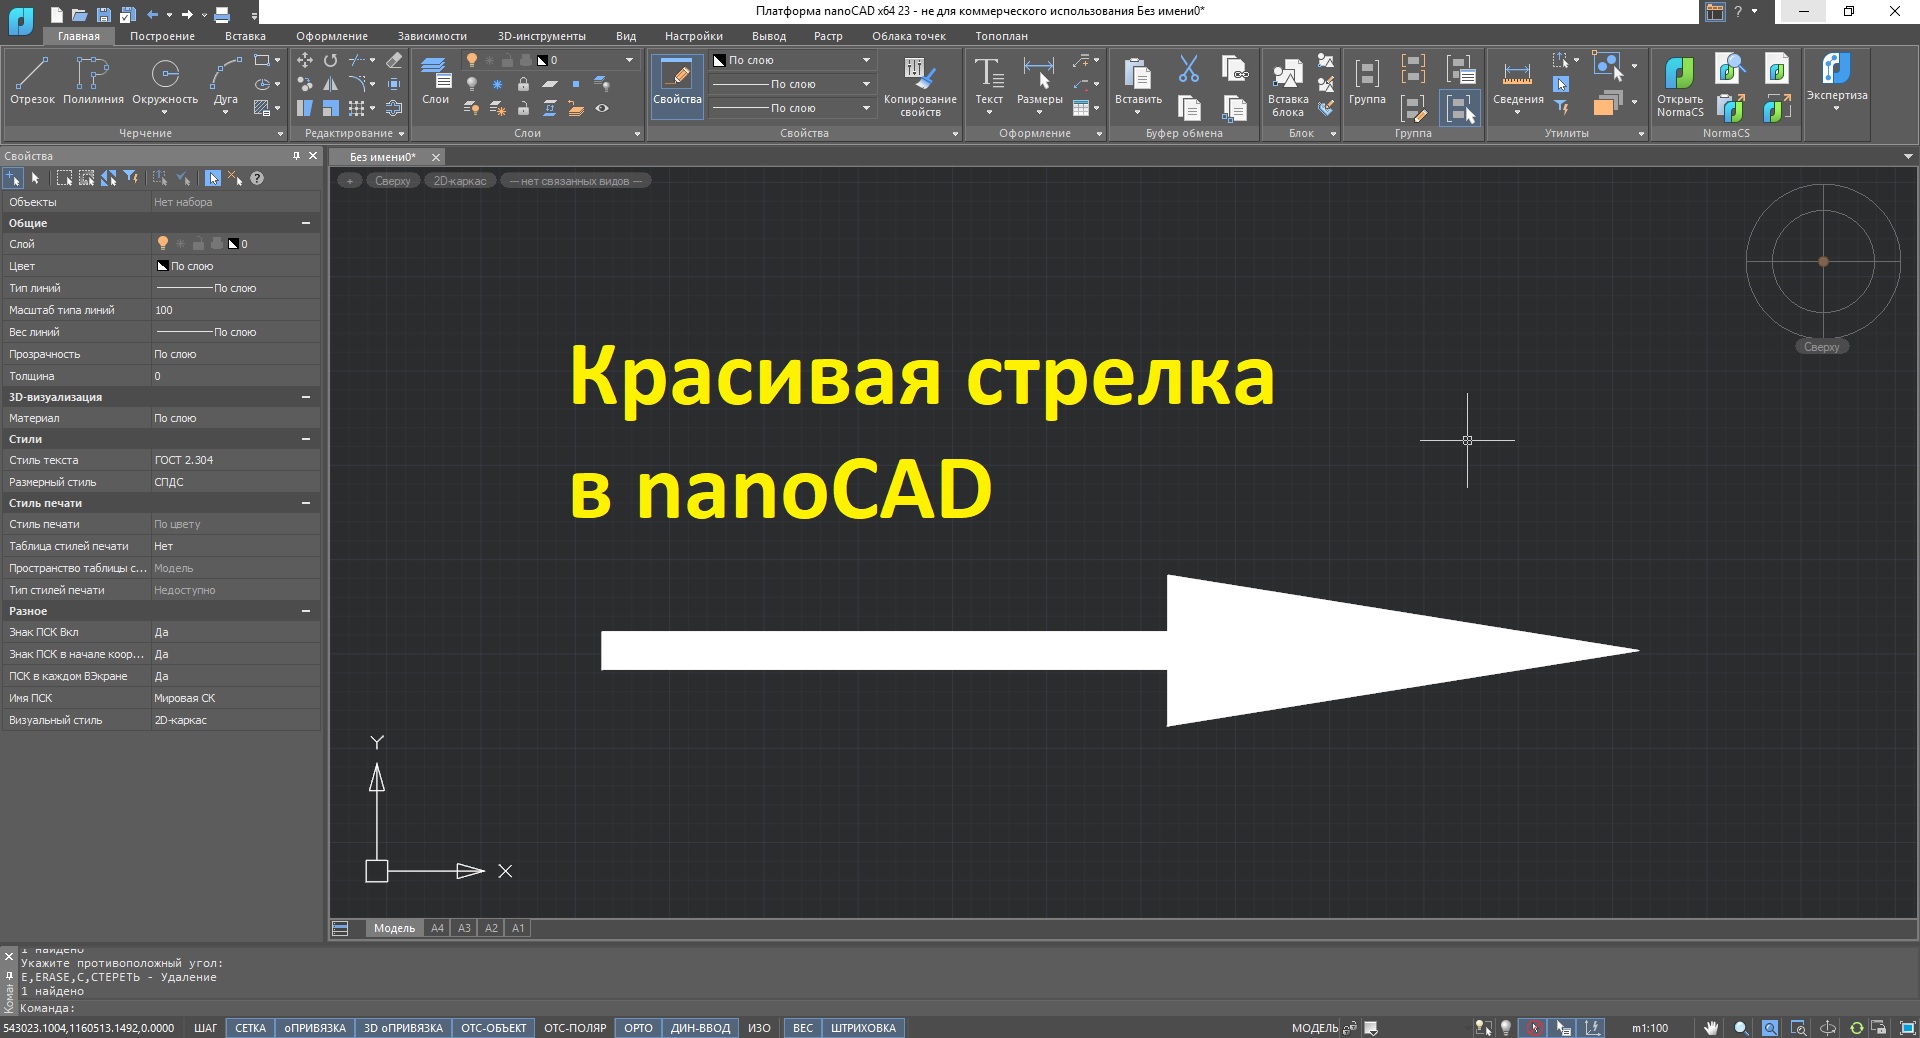Toggle ОРТО mode in the status bar
Image resolution: width=1920 pixels, height=1038 pixels.
(637, 1028)
